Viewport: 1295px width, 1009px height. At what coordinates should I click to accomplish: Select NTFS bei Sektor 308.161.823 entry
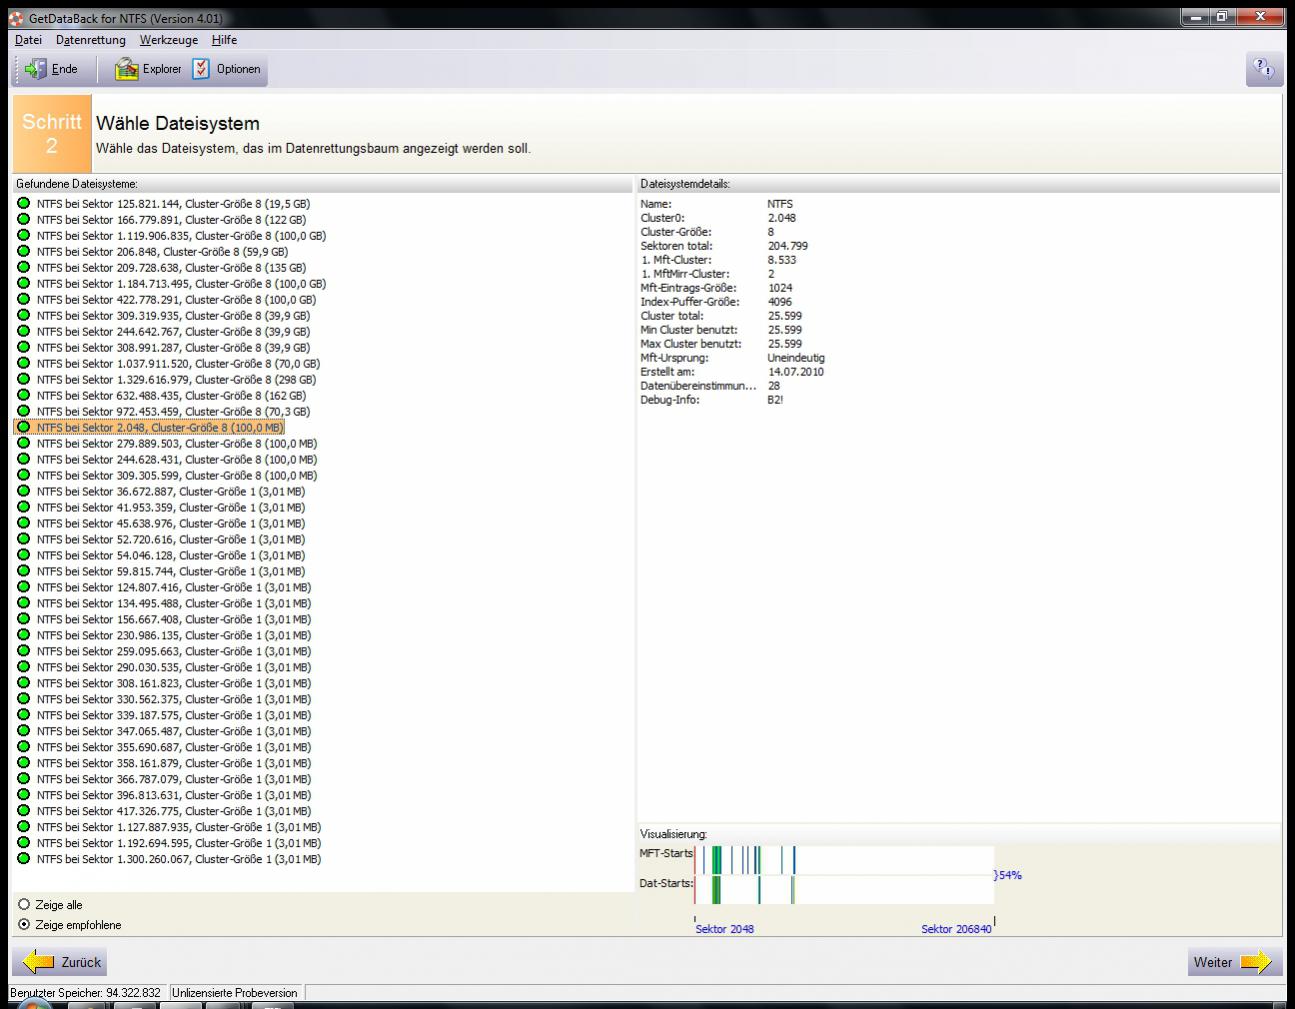pyautogui.click(x=174, y=684)
